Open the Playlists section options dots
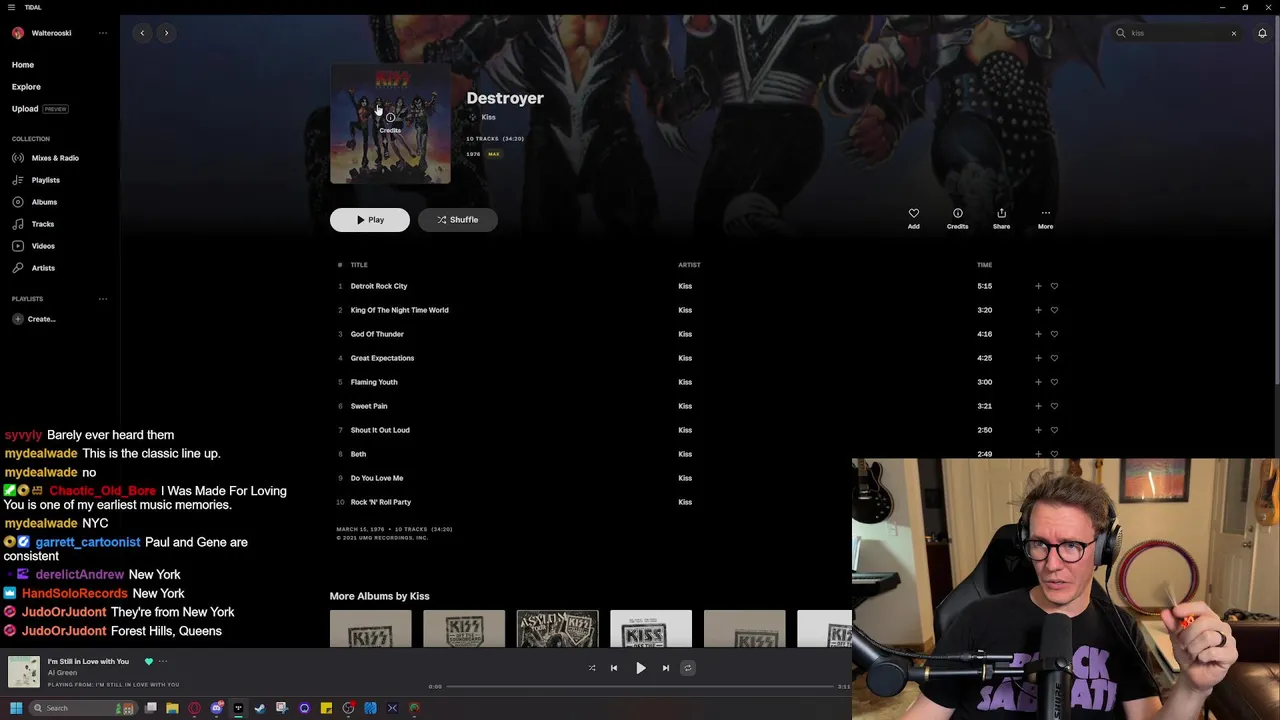This screenshot has height=720, width=1280. [x=102, y=299]
